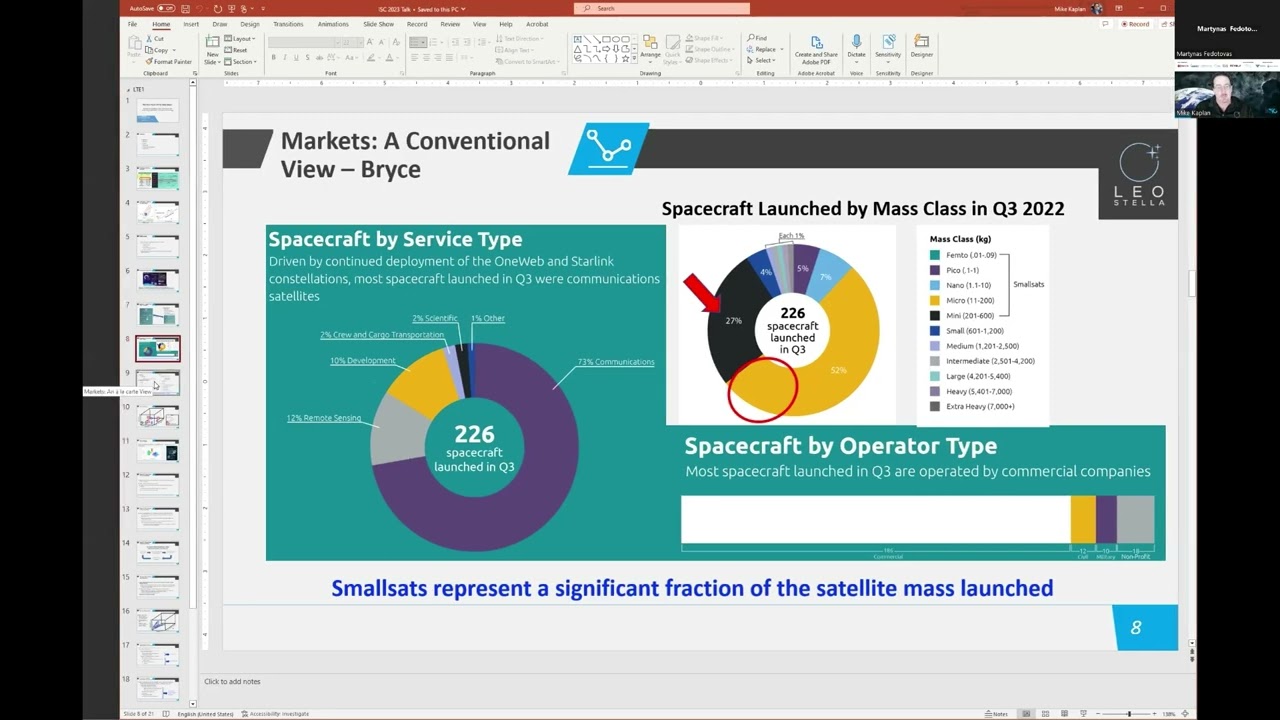The height and width of the screenshot is (720, 1280).
Task: Click the Search box in title bar
Action: (x=662, y=8)
